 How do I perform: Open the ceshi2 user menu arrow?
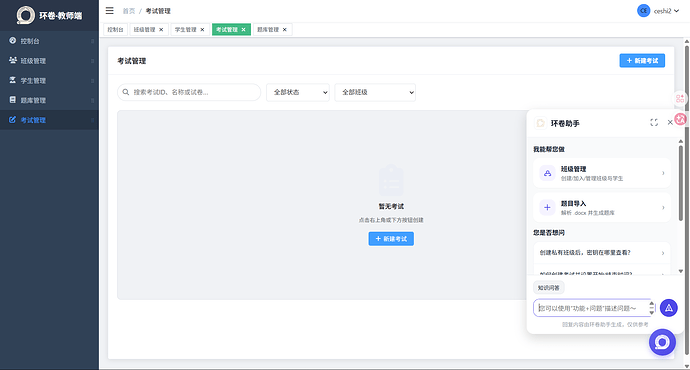(x=676, y=11)
